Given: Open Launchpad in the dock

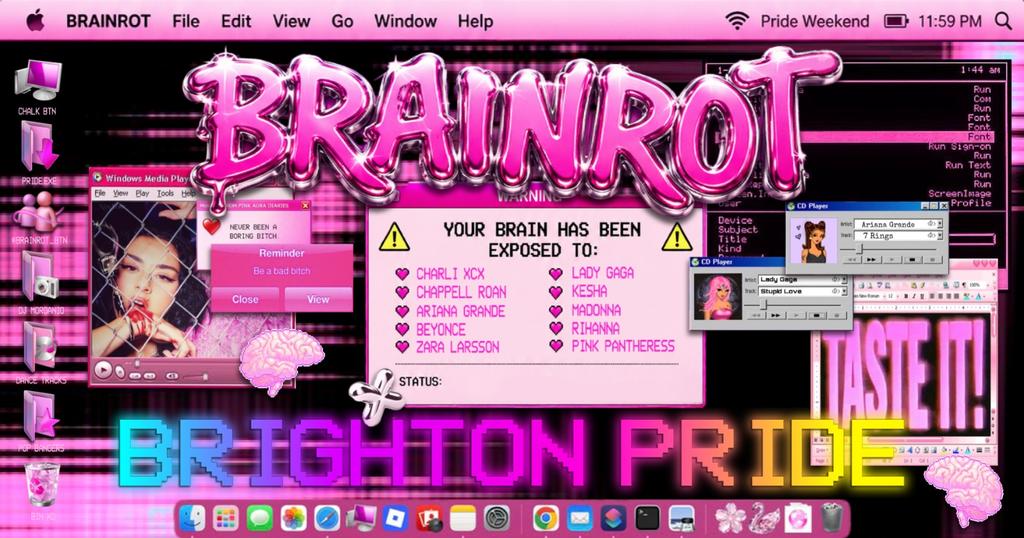Looking at the screenshot, I should coord(226,519).
